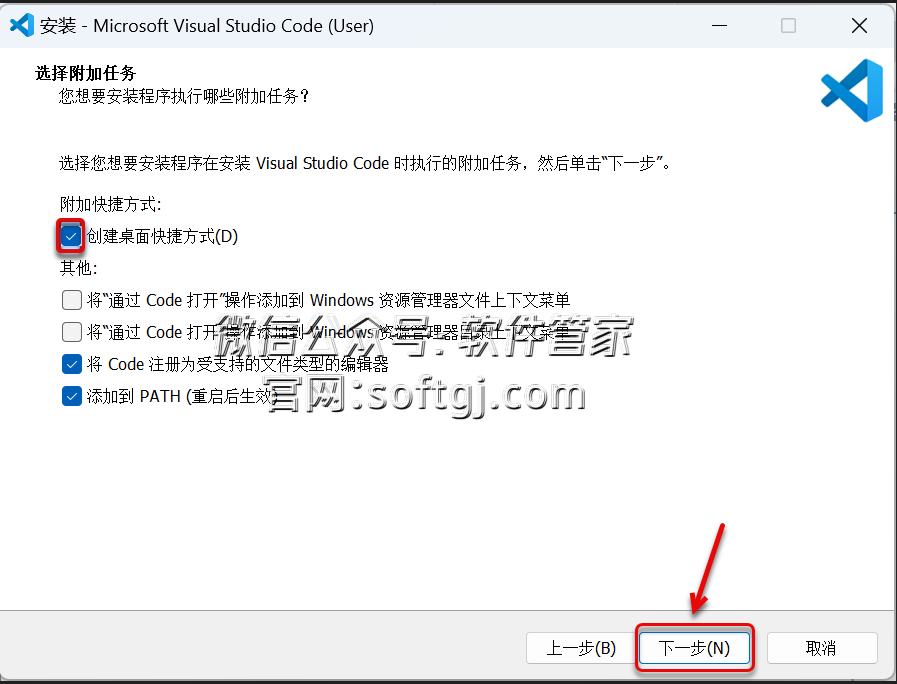Screen dimensions: 897x684
Task: Click the disabled maximize button
Action: pyautogui.click(x=788, y=26)
